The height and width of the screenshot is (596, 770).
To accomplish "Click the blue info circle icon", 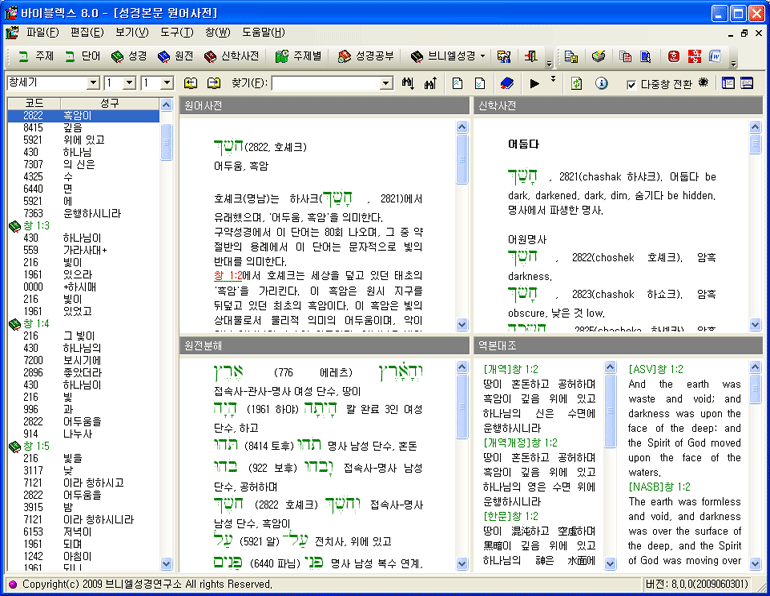I will (601, 83).
